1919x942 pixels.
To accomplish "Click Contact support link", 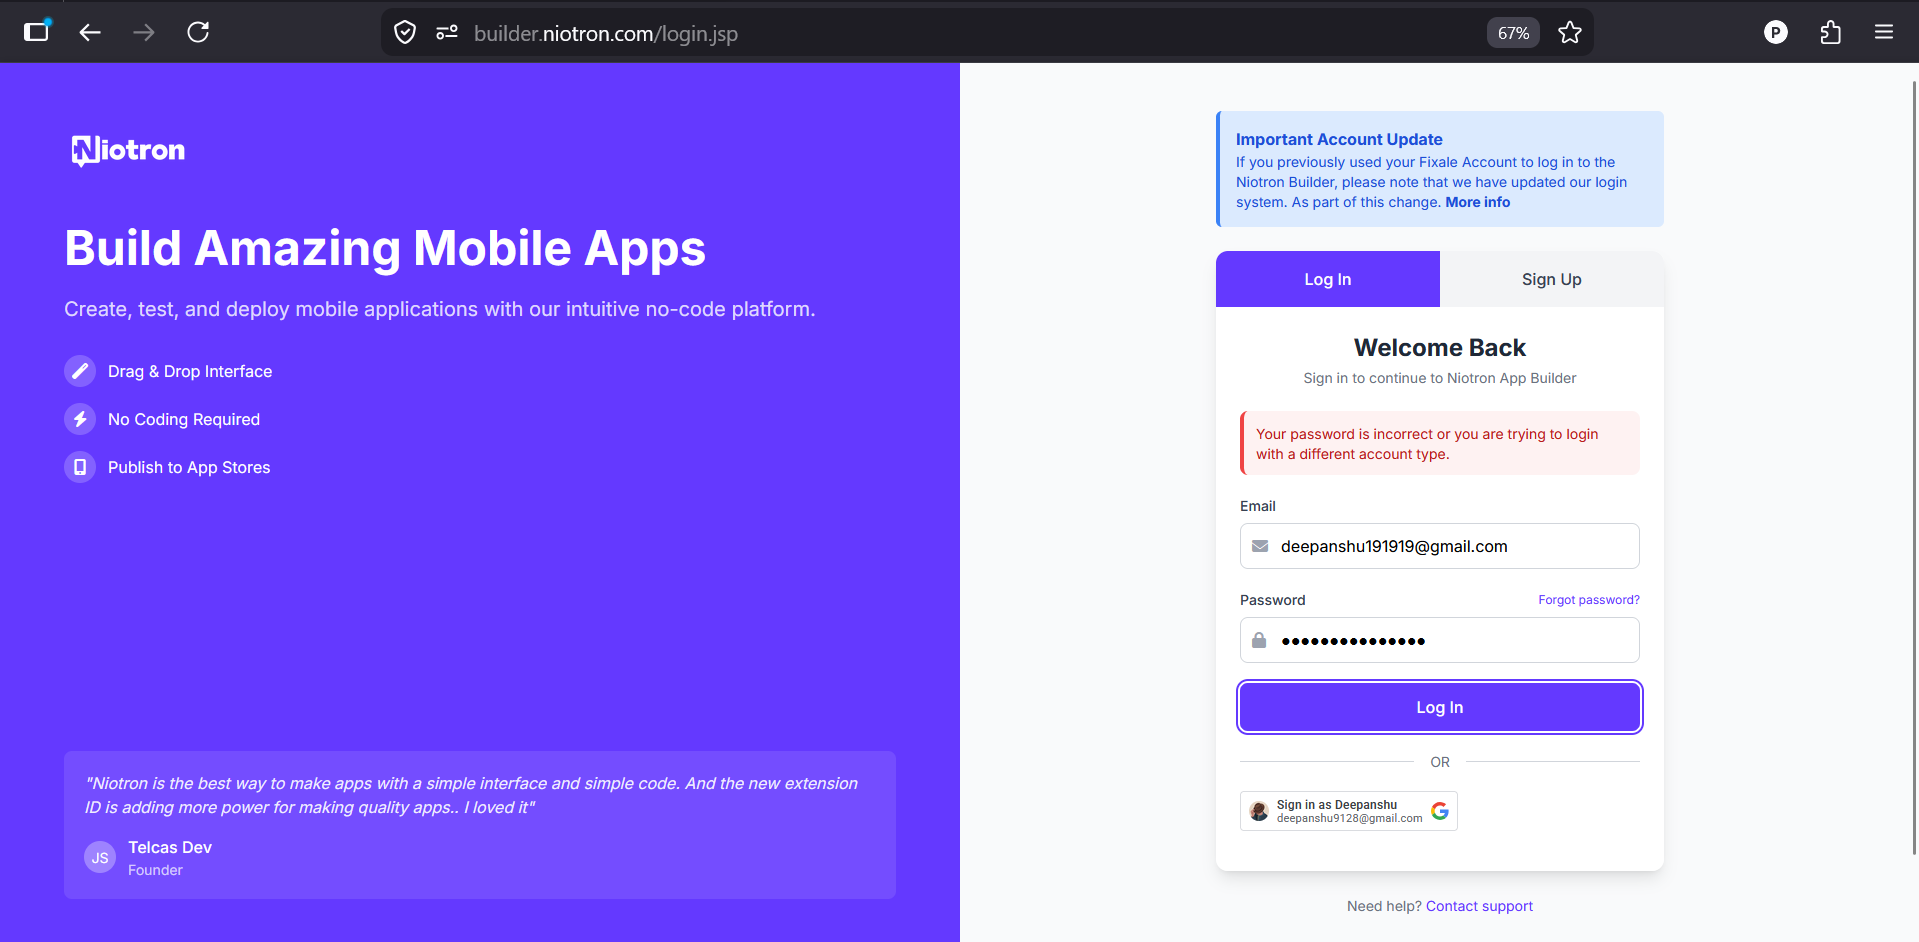I will (1478, 906).
